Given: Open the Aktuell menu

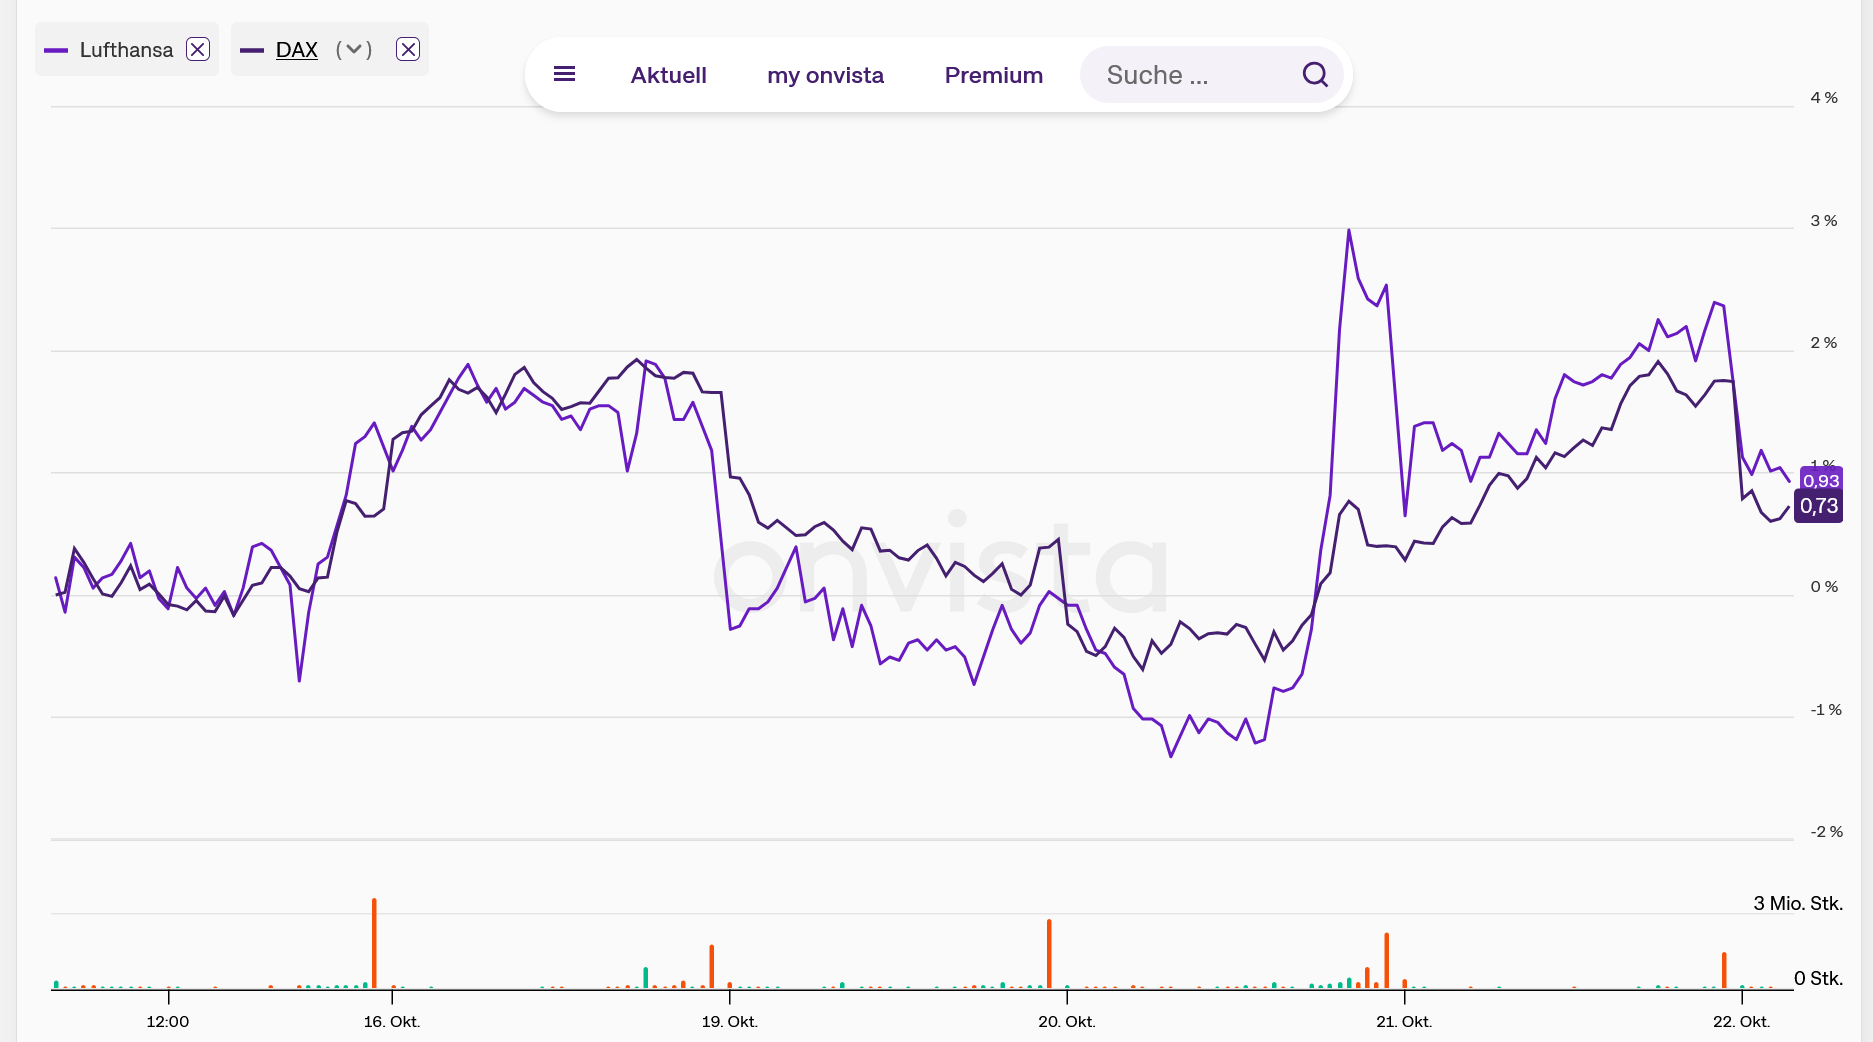Looking at the screenshot, I should (668, 75).
